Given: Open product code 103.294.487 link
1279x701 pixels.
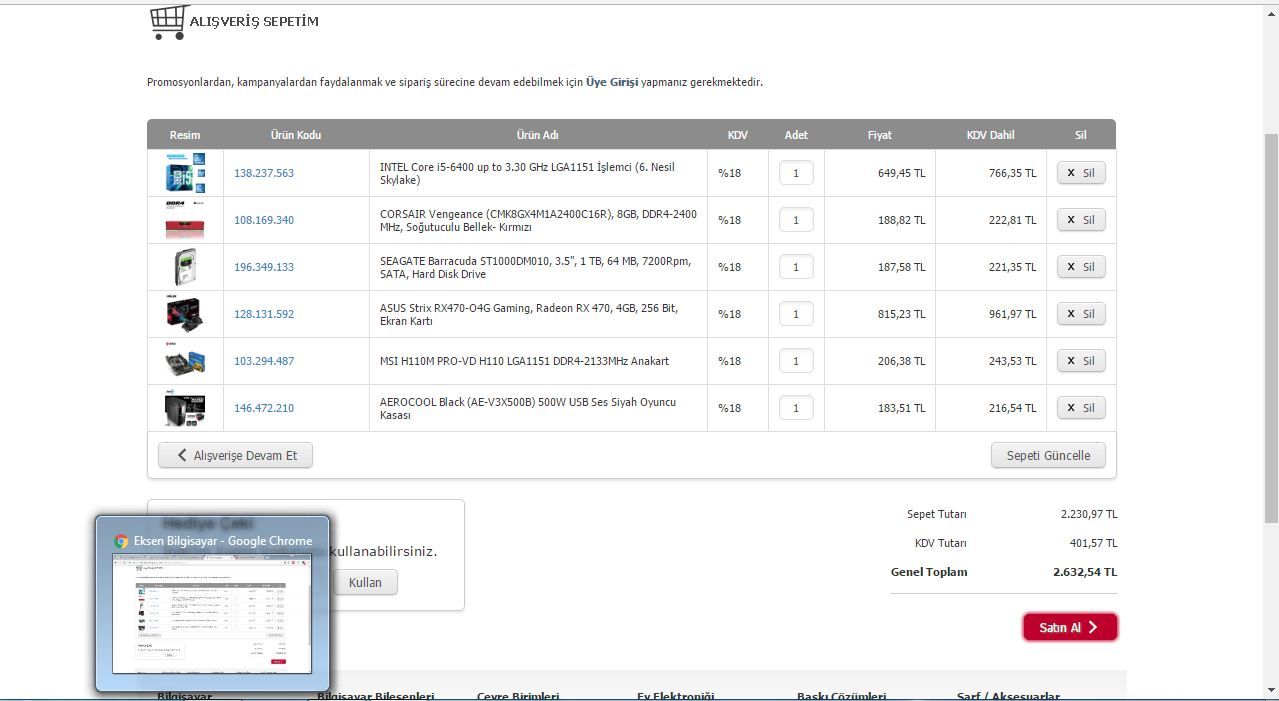Looking at the screenshot, I should coord(264,361).
